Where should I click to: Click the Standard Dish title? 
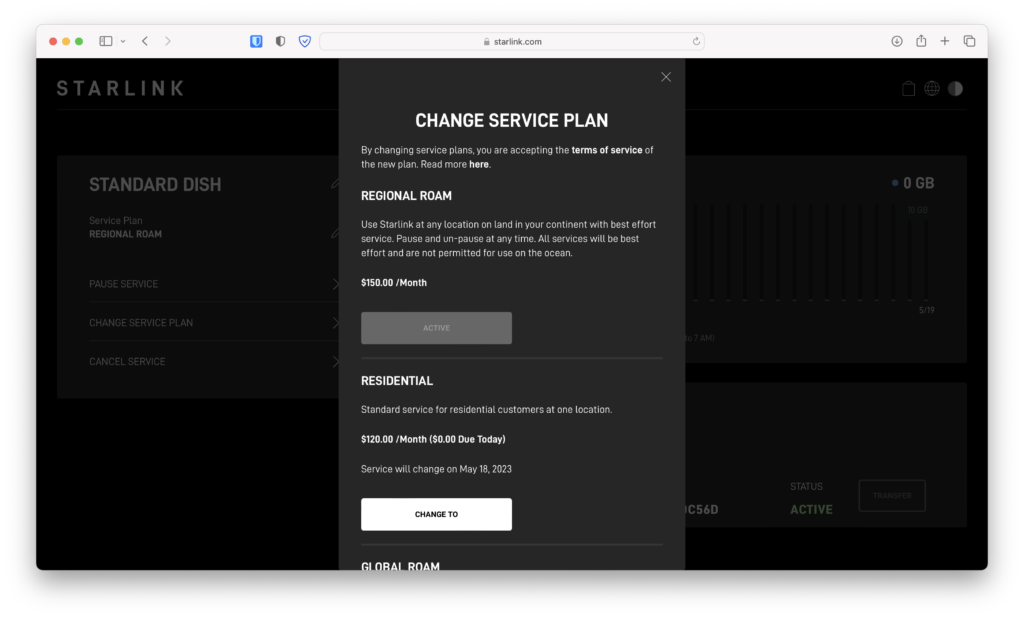tap(155, 185)
